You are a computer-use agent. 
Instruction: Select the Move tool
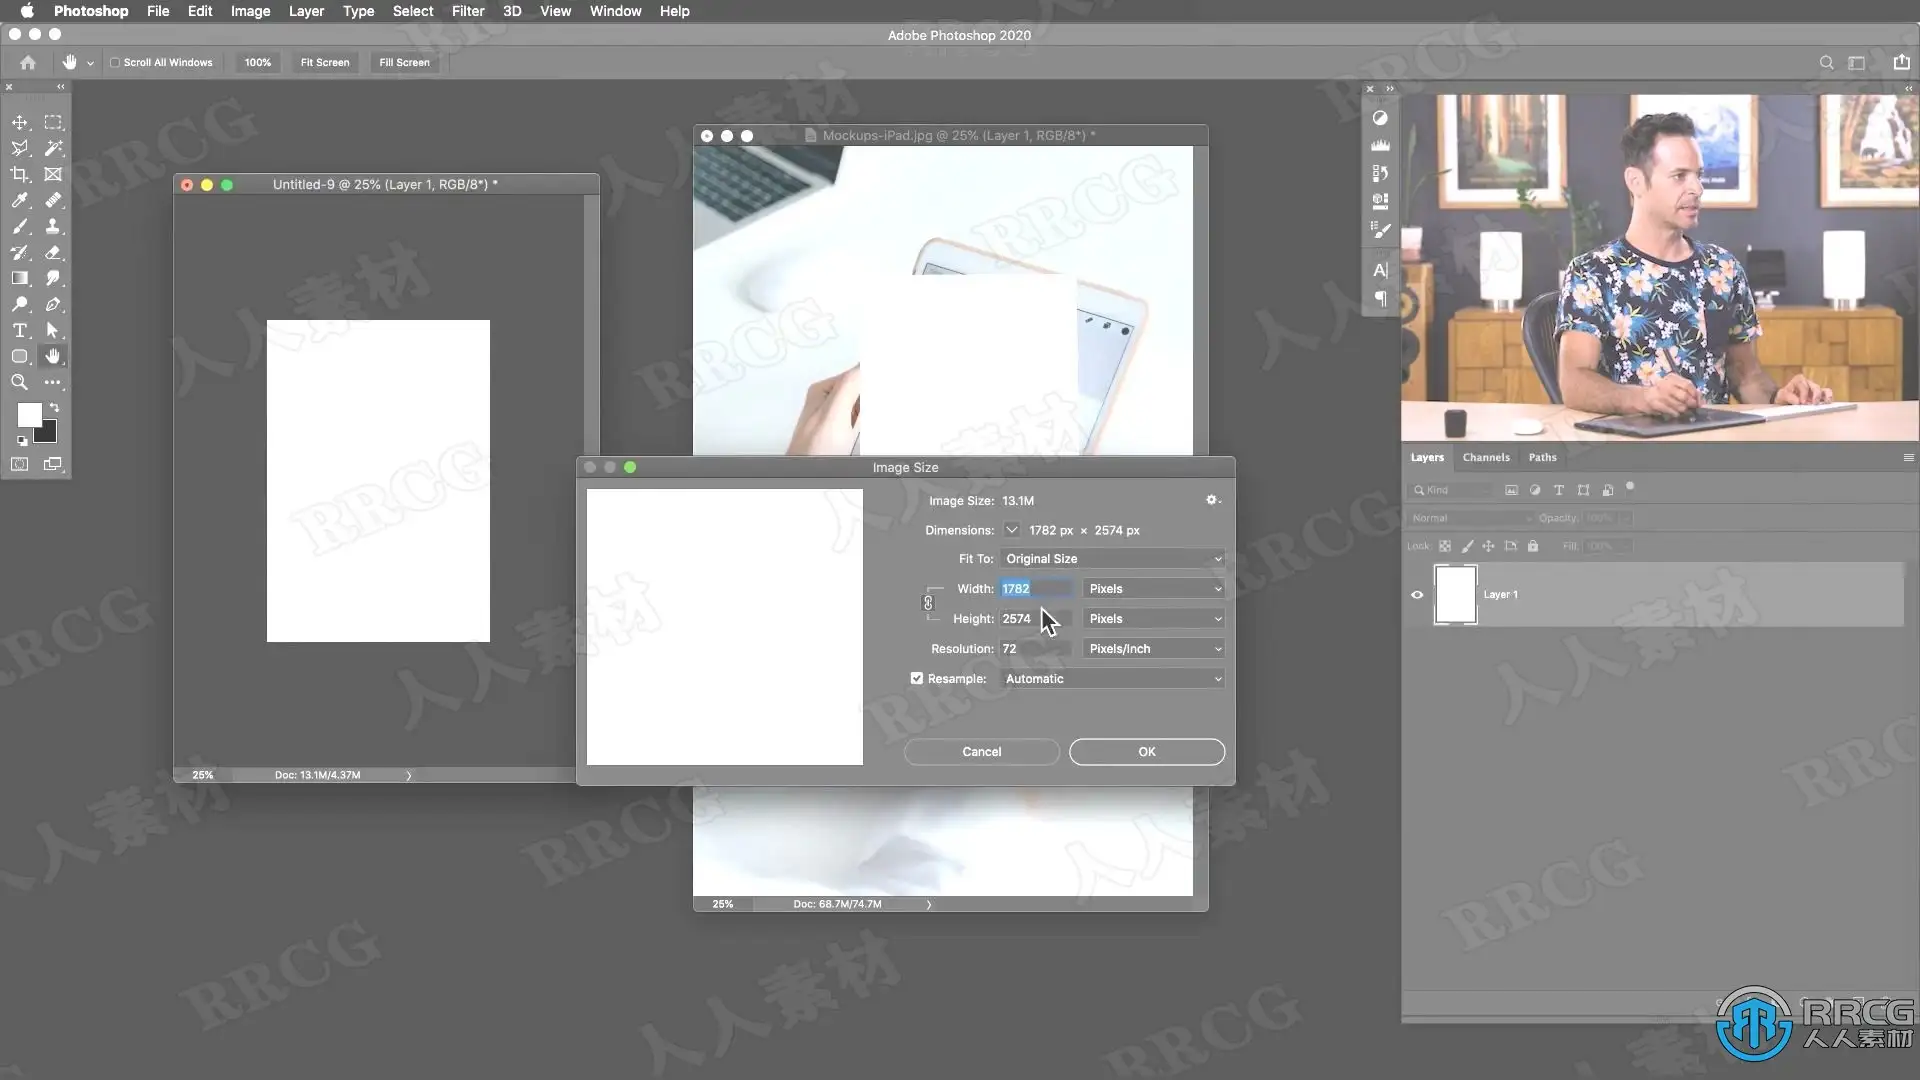[x=20, y=122]
